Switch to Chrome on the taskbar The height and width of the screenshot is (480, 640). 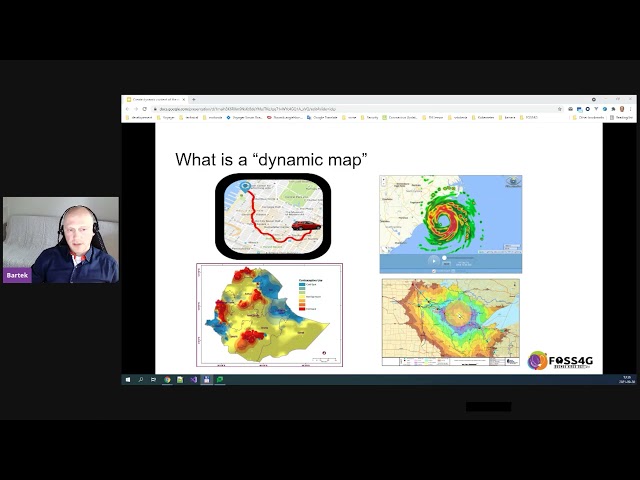tap(167, 380)
